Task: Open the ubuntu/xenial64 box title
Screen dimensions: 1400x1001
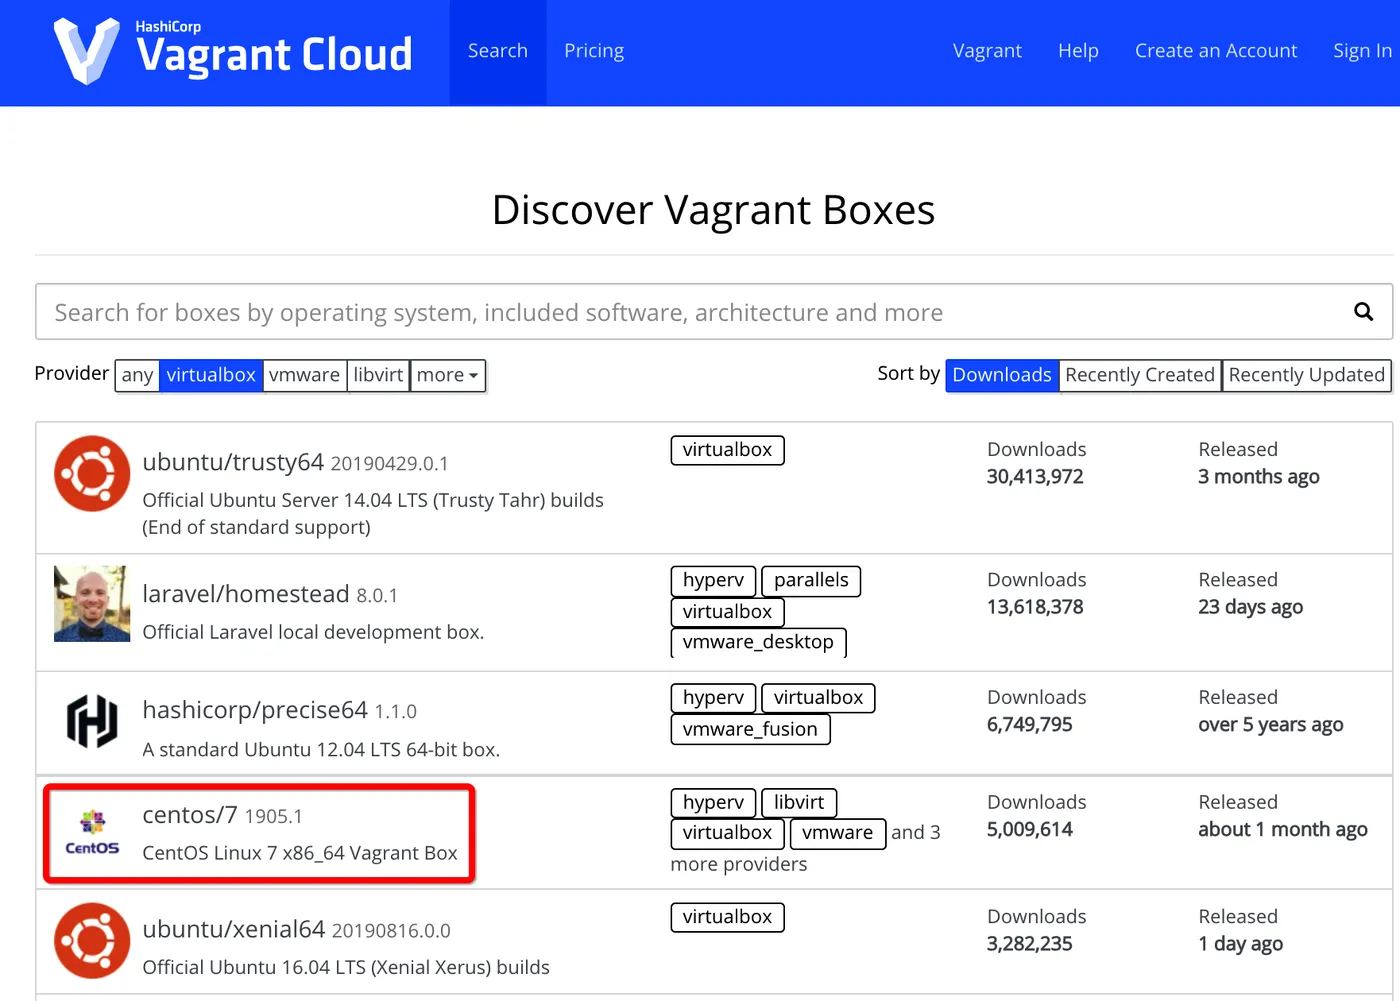Action: [x=234, y=929]
